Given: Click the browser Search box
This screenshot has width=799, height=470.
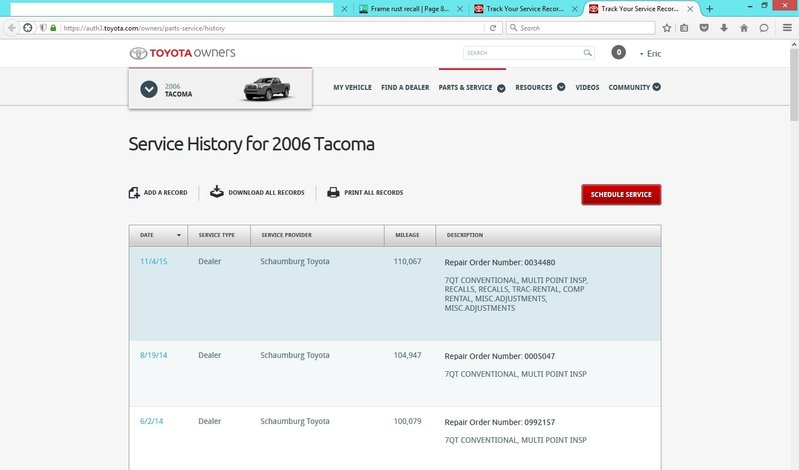Looking at the screenshot, I should click(581, 28).
